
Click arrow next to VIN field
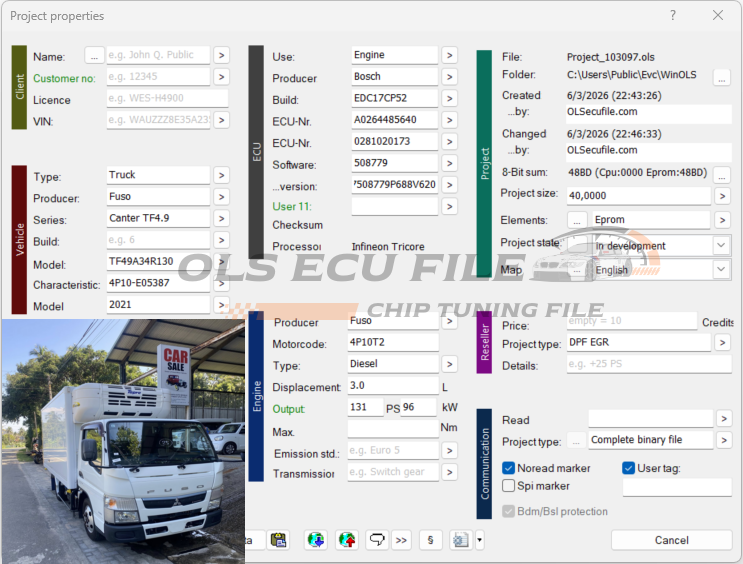(x=221, y=120)
